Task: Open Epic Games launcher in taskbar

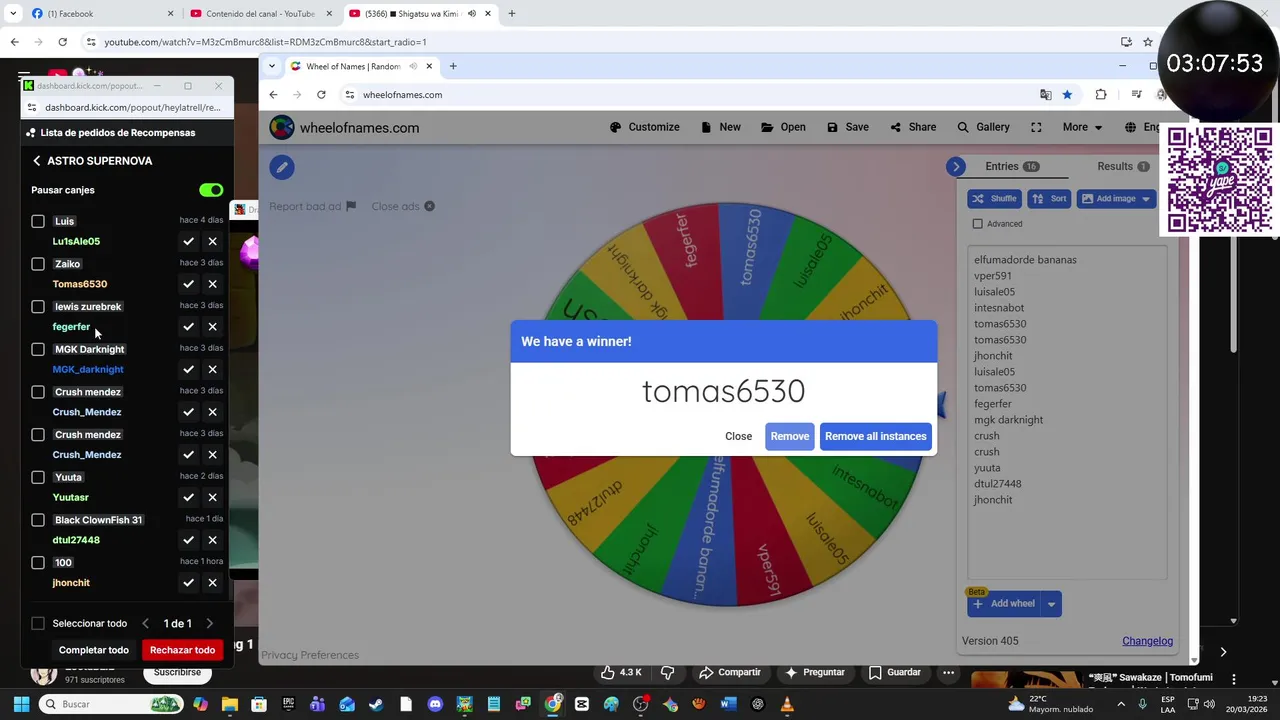Action: [x=288, y=704]
